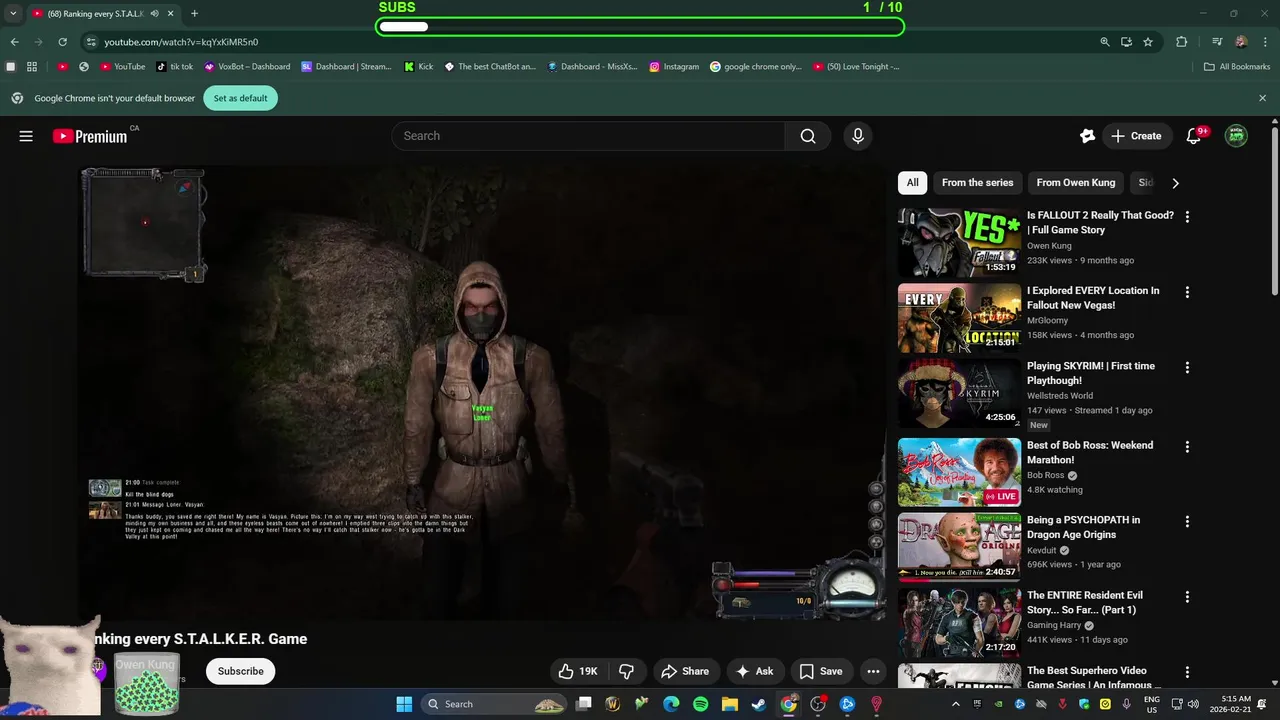The width and height of the screenshot is (1280, 720).
Task: Open the All Bookmarks folder
Action: point(1237,67)
